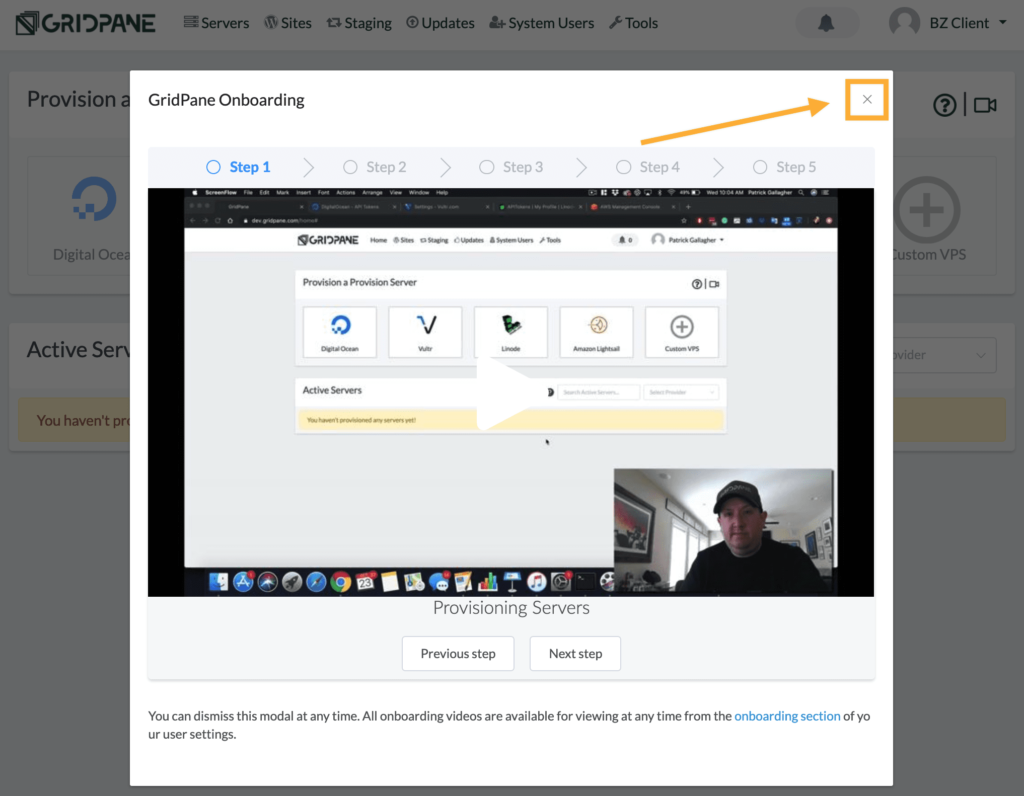Play the Provisioning Servers video
1024x796 pixels.
pyautogui.click(x=510, y=393)
